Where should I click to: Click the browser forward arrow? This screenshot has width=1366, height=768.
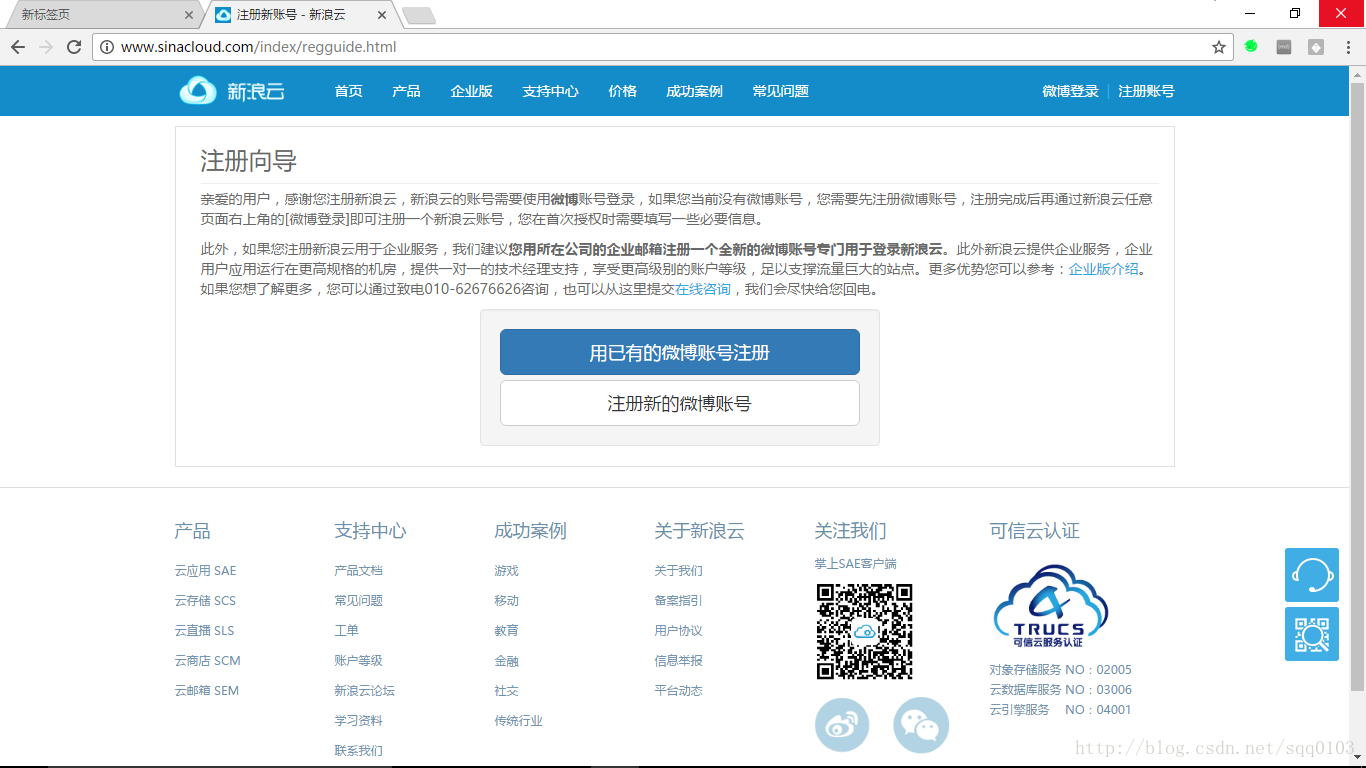(x=46, y=47)
